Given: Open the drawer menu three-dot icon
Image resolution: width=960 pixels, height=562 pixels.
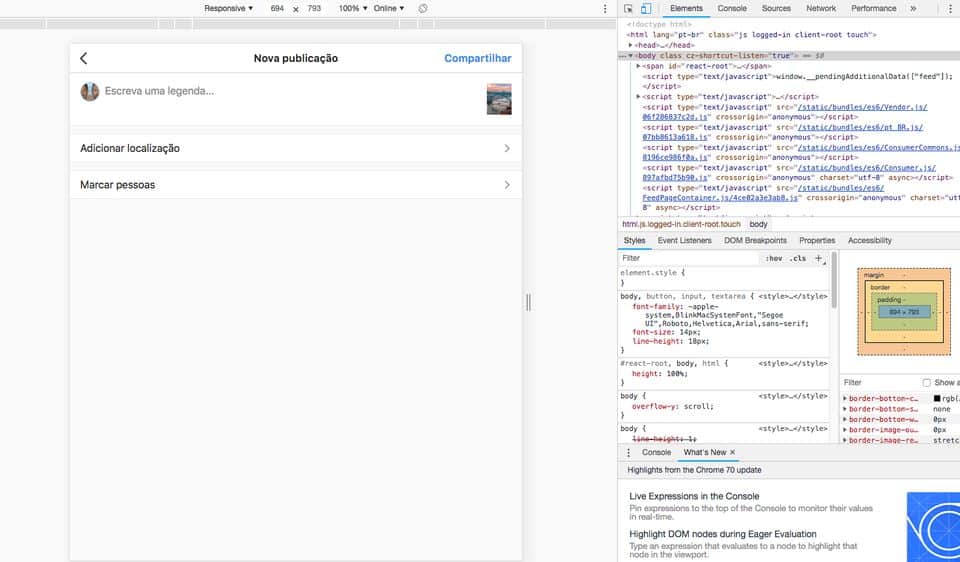Looking at the screenshot, I should (628, 452).
